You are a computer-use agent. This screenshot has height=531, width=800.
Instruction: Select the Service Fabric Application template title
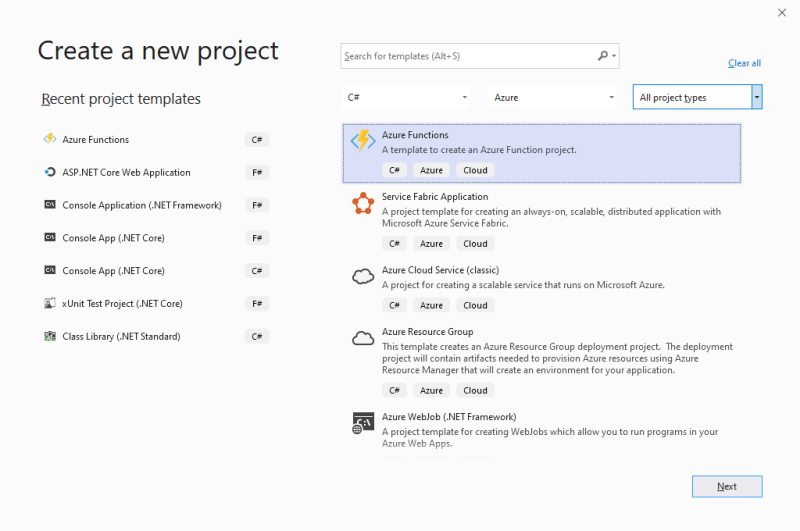(x=435, y=196)
